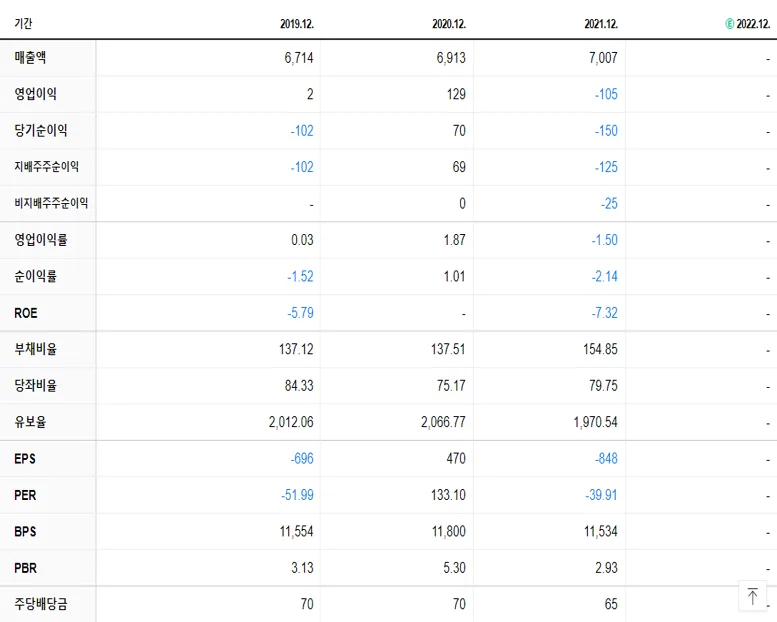Viewport: 777px width, 622px height.
Task: Click the -39.91 PER value
Action: pos(602,495)
